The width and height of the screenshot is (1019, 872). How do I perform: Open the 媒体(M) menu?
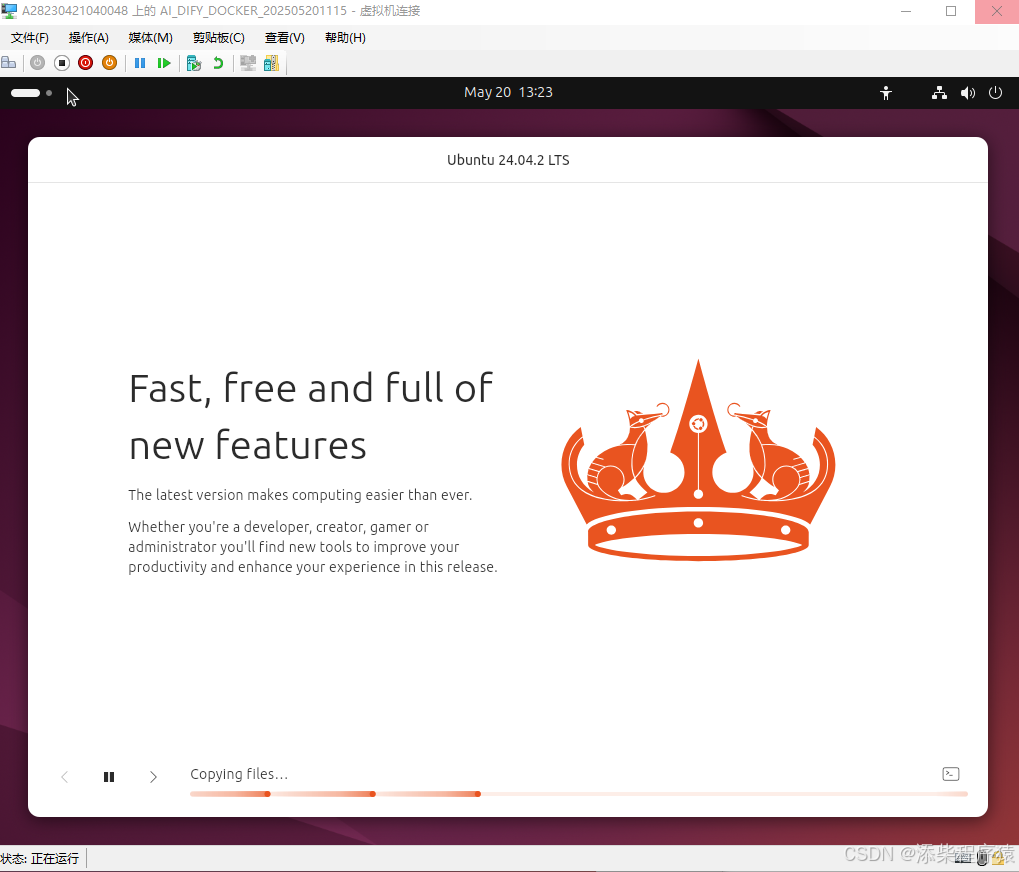[150, 38]
